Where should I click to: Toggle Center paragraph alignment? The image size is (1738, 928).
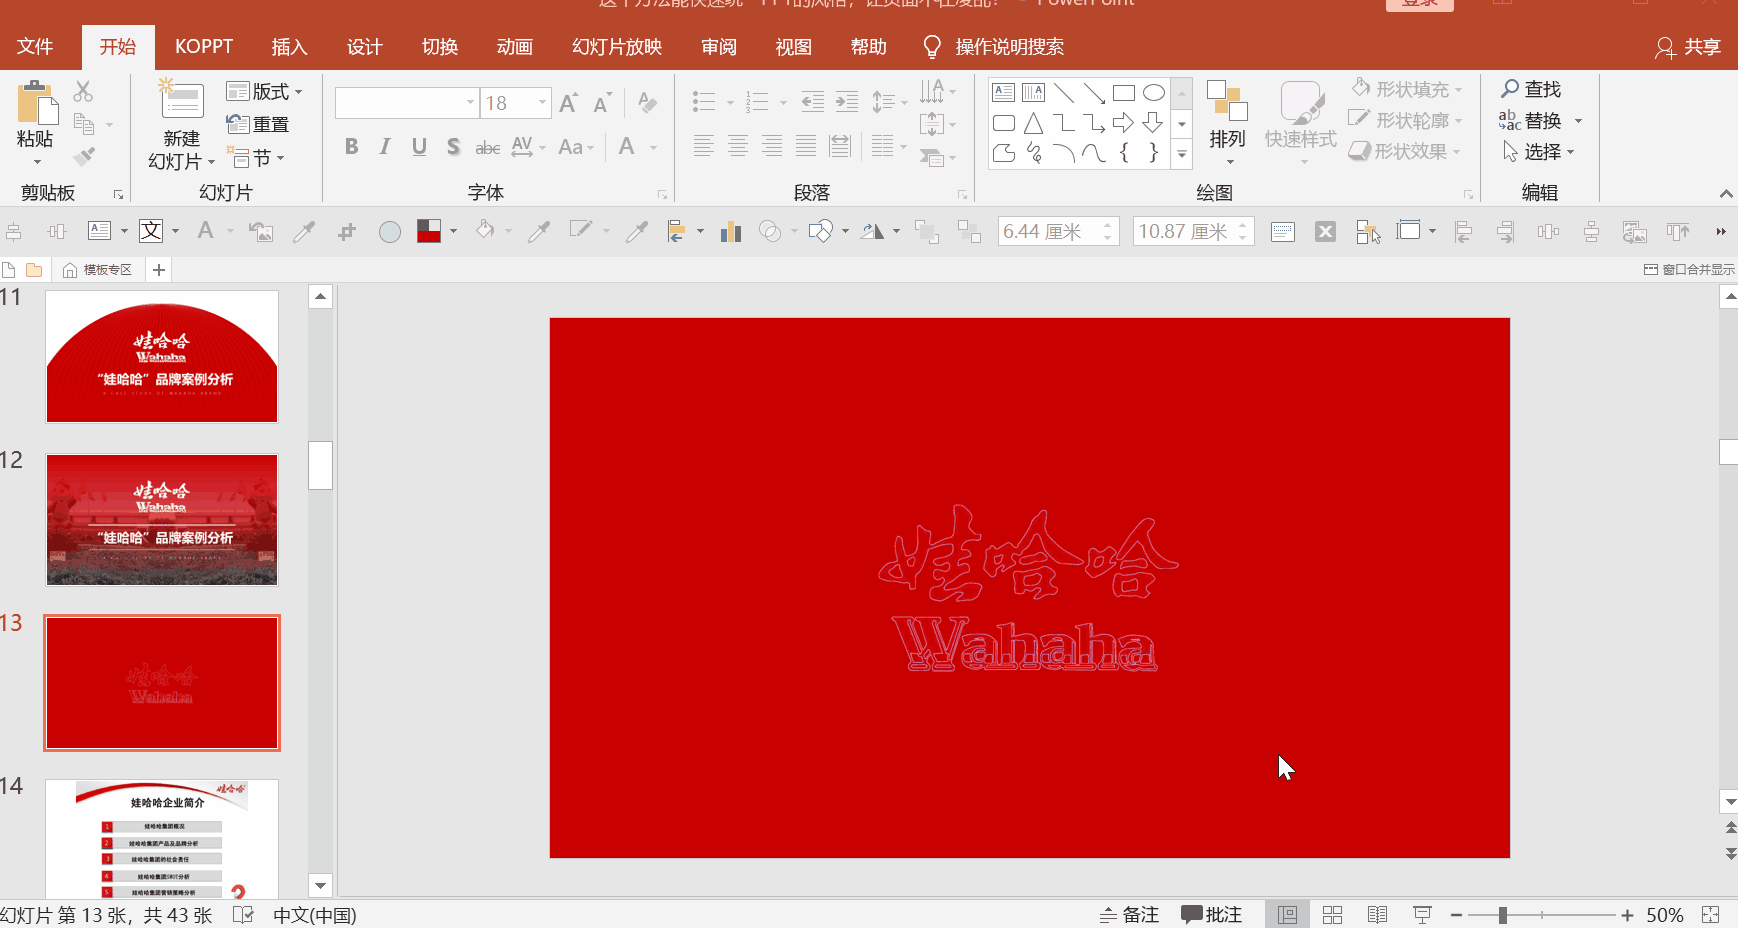[x=738, y=147]
